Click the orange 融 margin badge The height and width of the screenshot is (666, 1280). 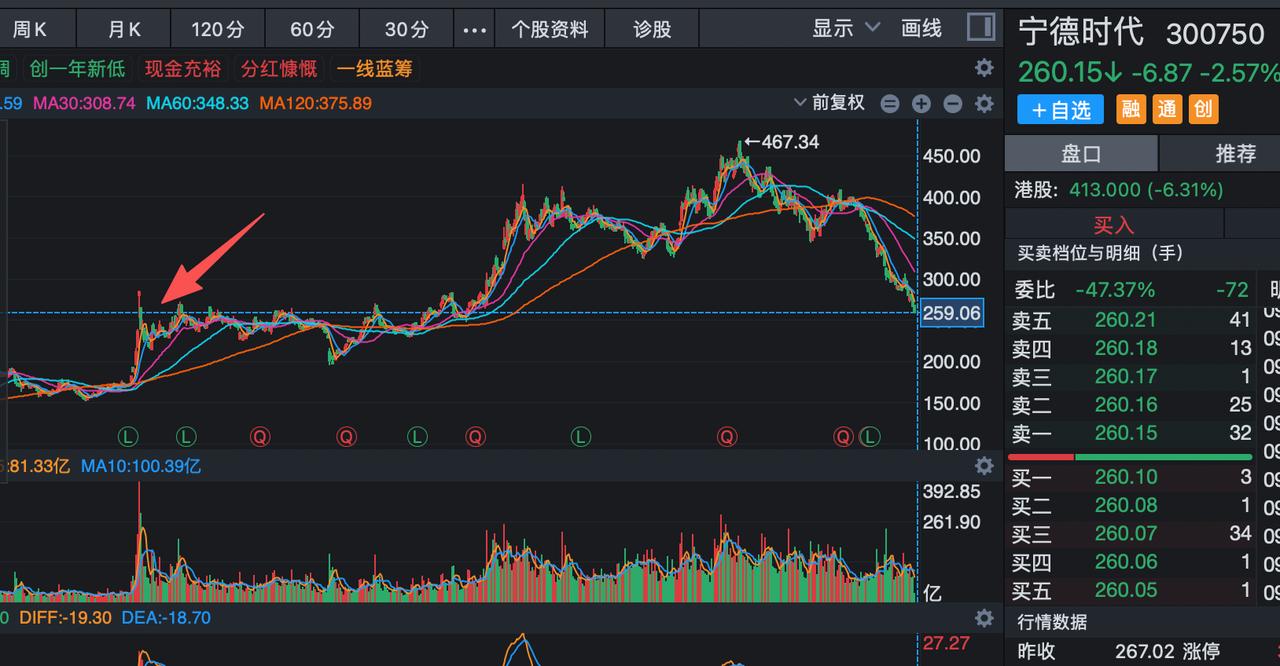coord(1131,109)
